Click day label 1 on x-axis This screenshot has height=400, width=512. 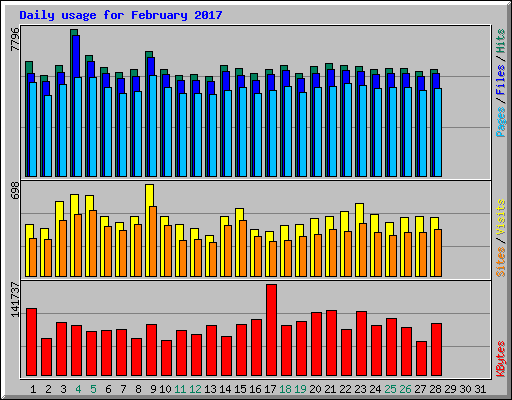33,389
